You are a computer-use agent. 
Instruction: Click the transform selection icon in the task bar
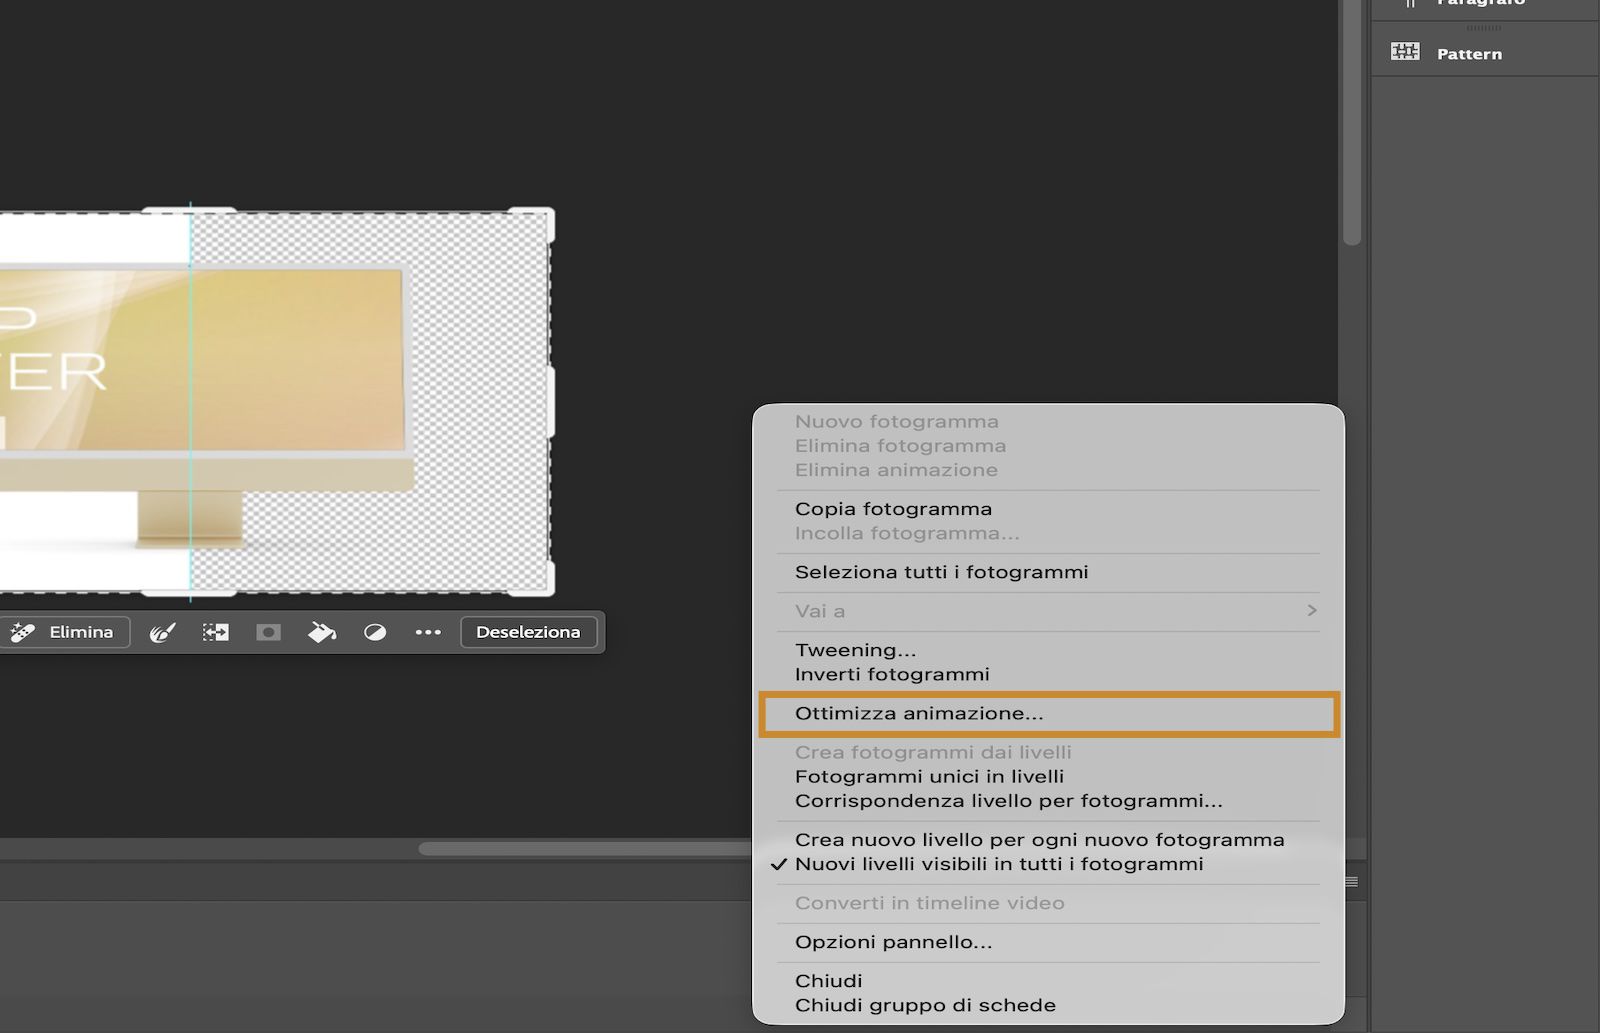[x=214, y=632]
